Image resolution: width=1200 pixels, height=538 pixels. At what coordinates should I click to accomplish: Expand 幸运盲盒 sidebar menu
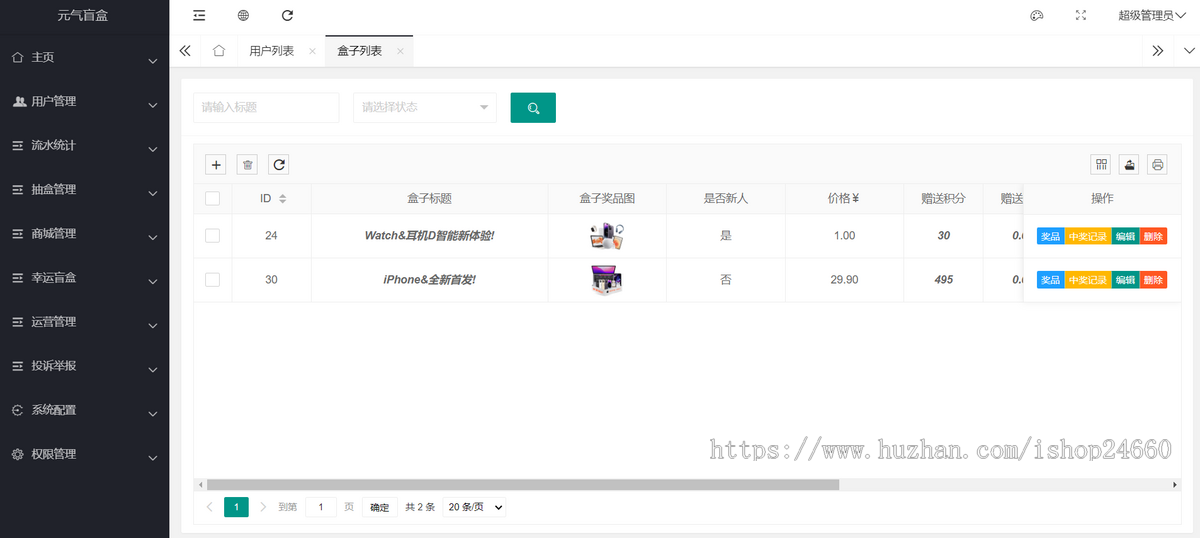(84, 278)
